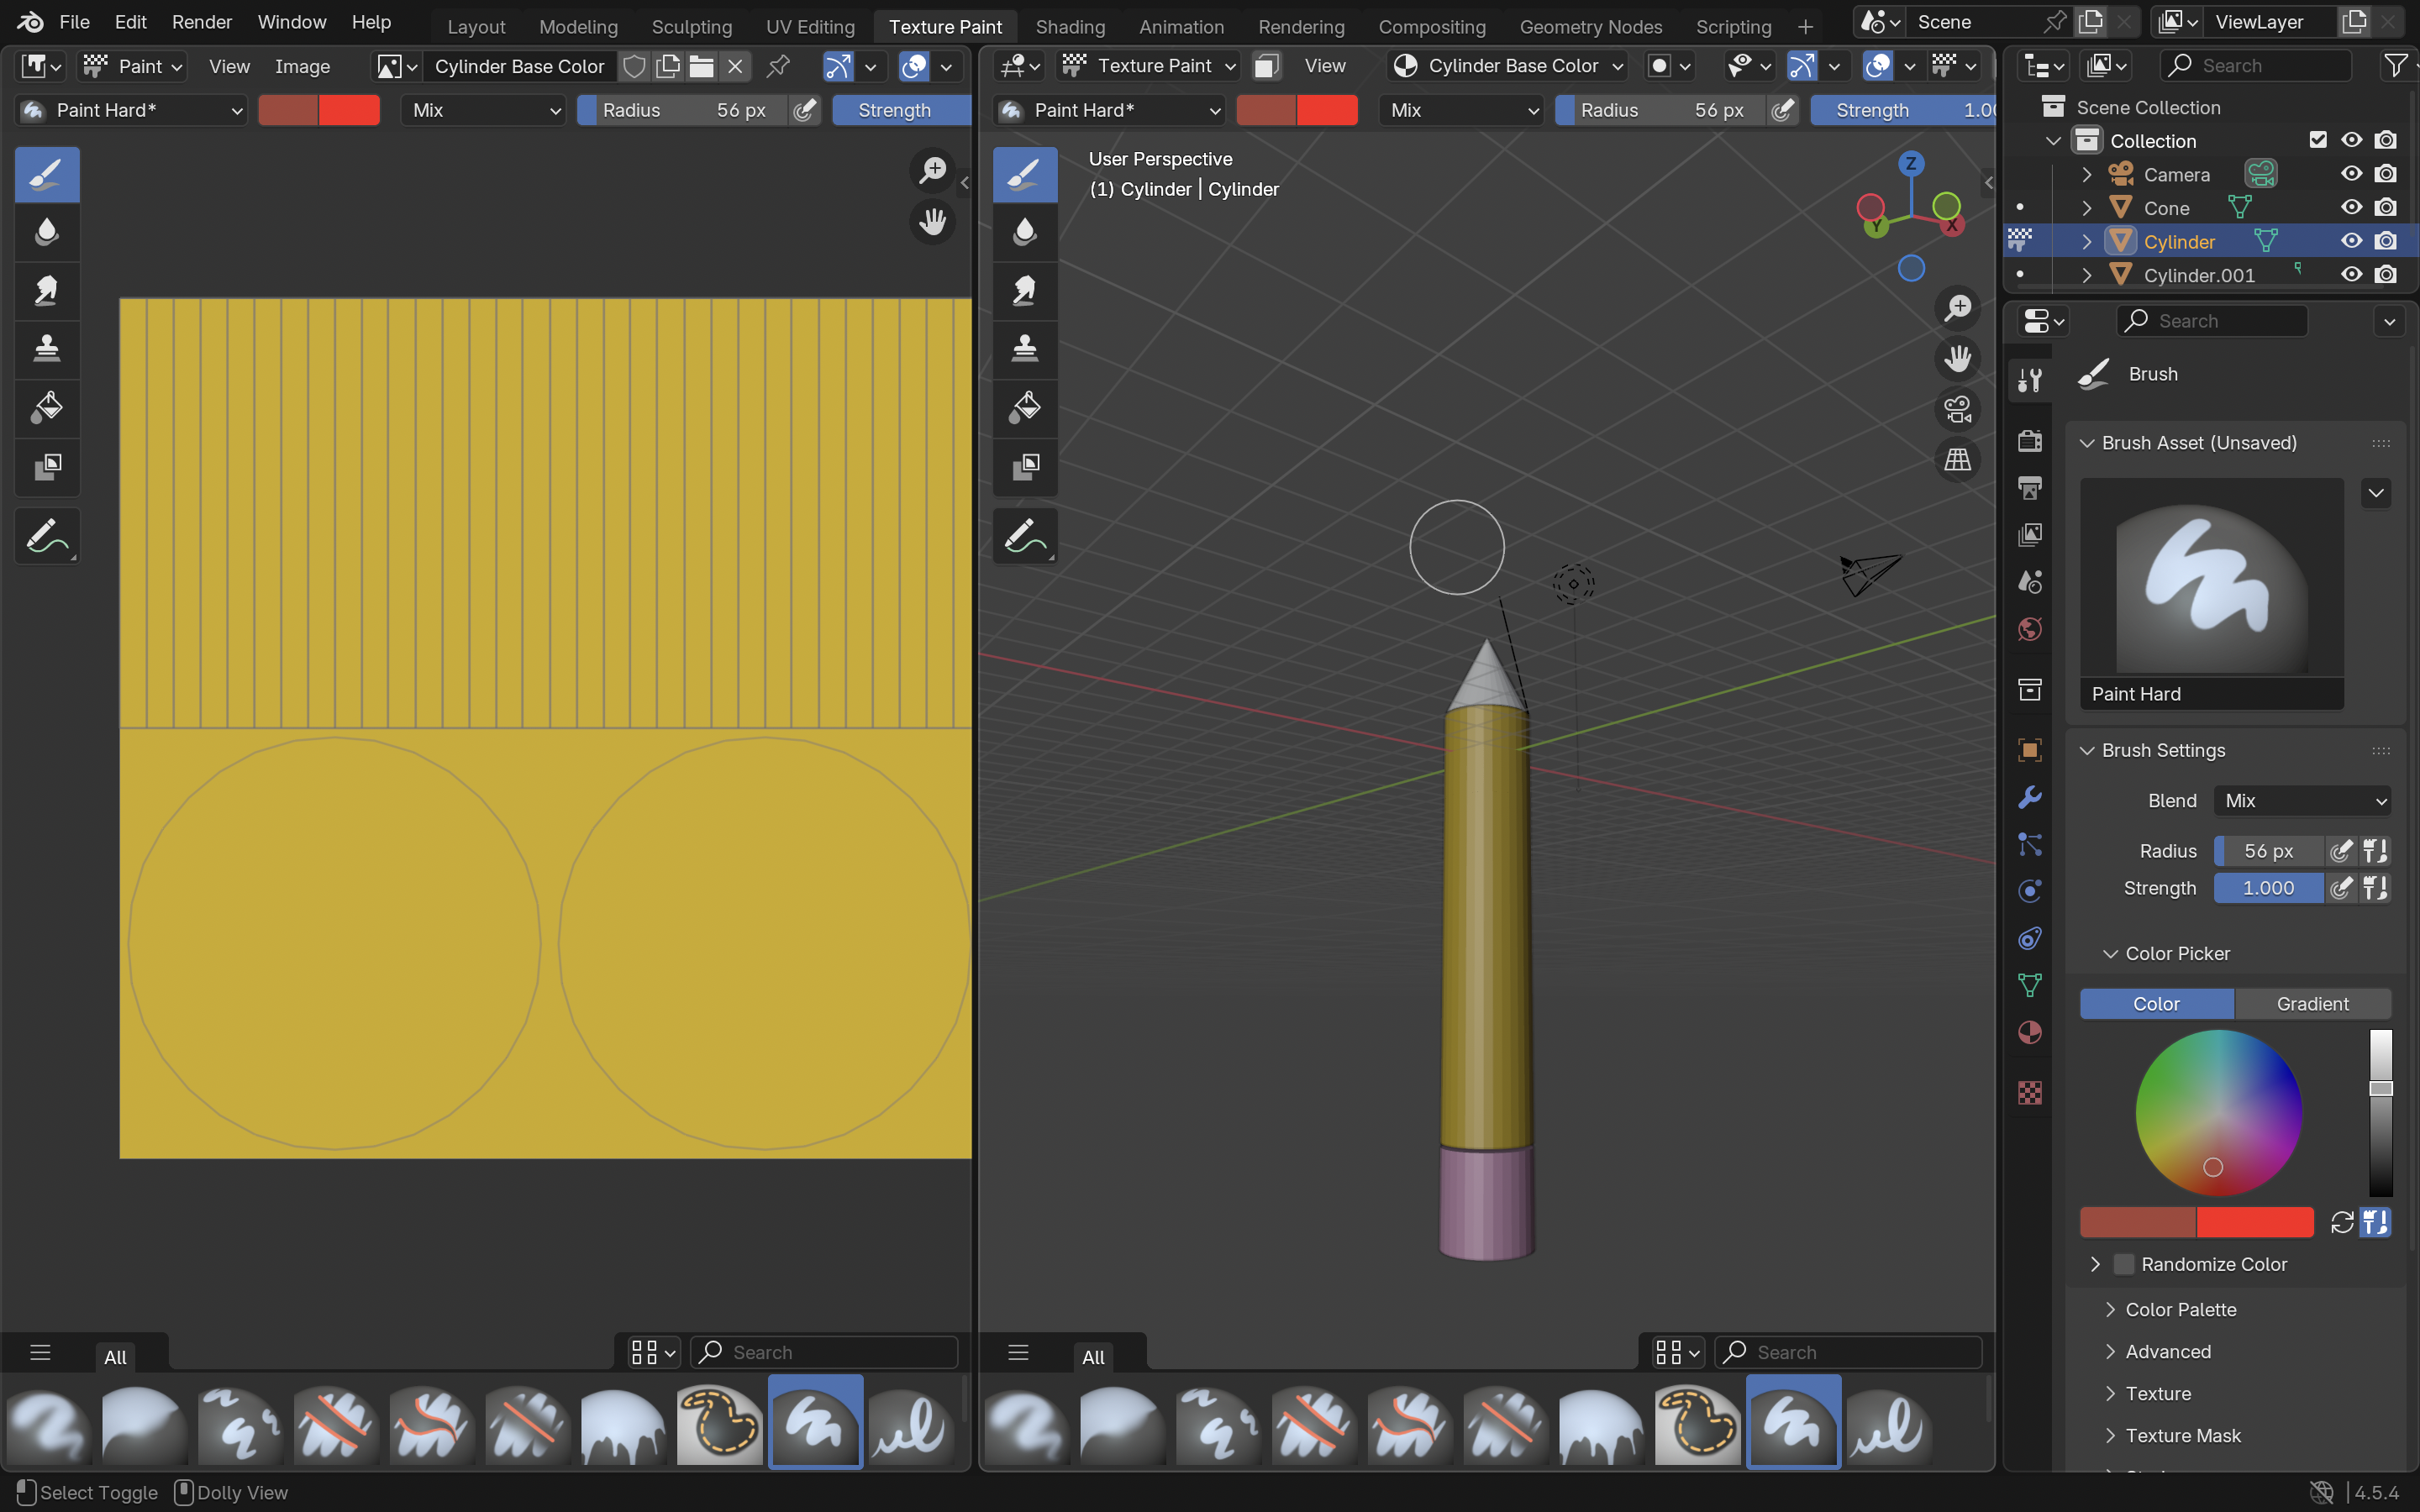Screen dimensions: 2420x1512
Task: Select the Soften tool in 3D viewport toolbar
Action: (x=1024, y=232)
